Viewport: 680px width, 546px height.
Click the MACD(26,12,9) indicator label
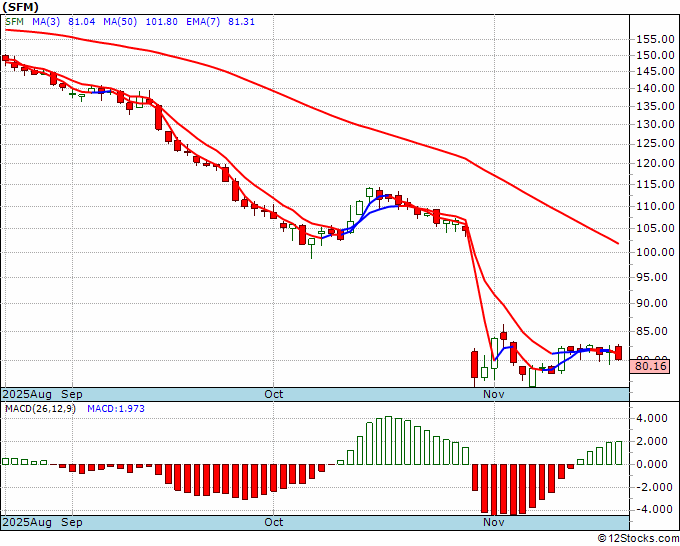(40, 409)
